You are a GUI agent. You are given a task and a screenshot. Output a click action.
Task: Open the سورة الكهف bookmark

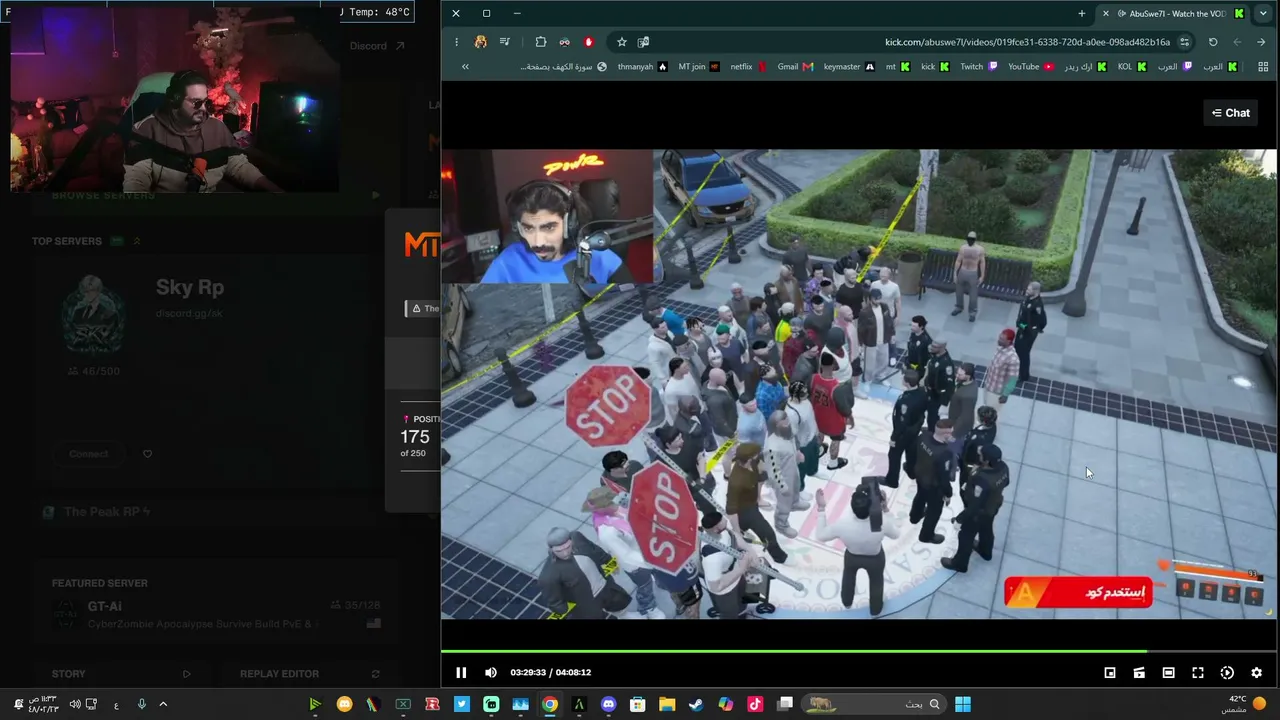[564, 67]
